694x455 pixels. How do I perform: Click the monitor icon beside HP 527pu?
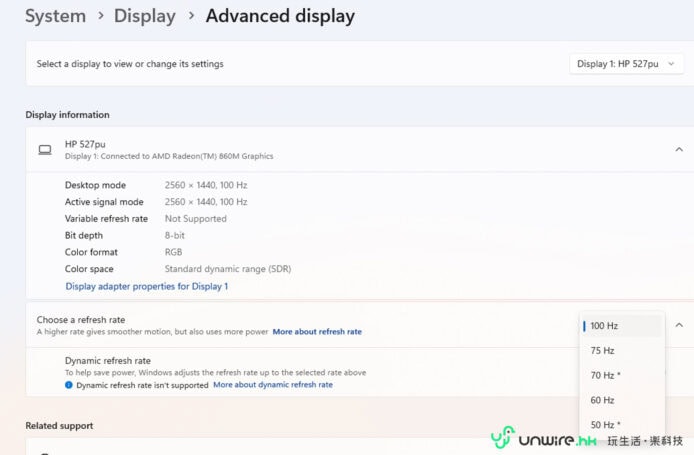pos(45,149)
